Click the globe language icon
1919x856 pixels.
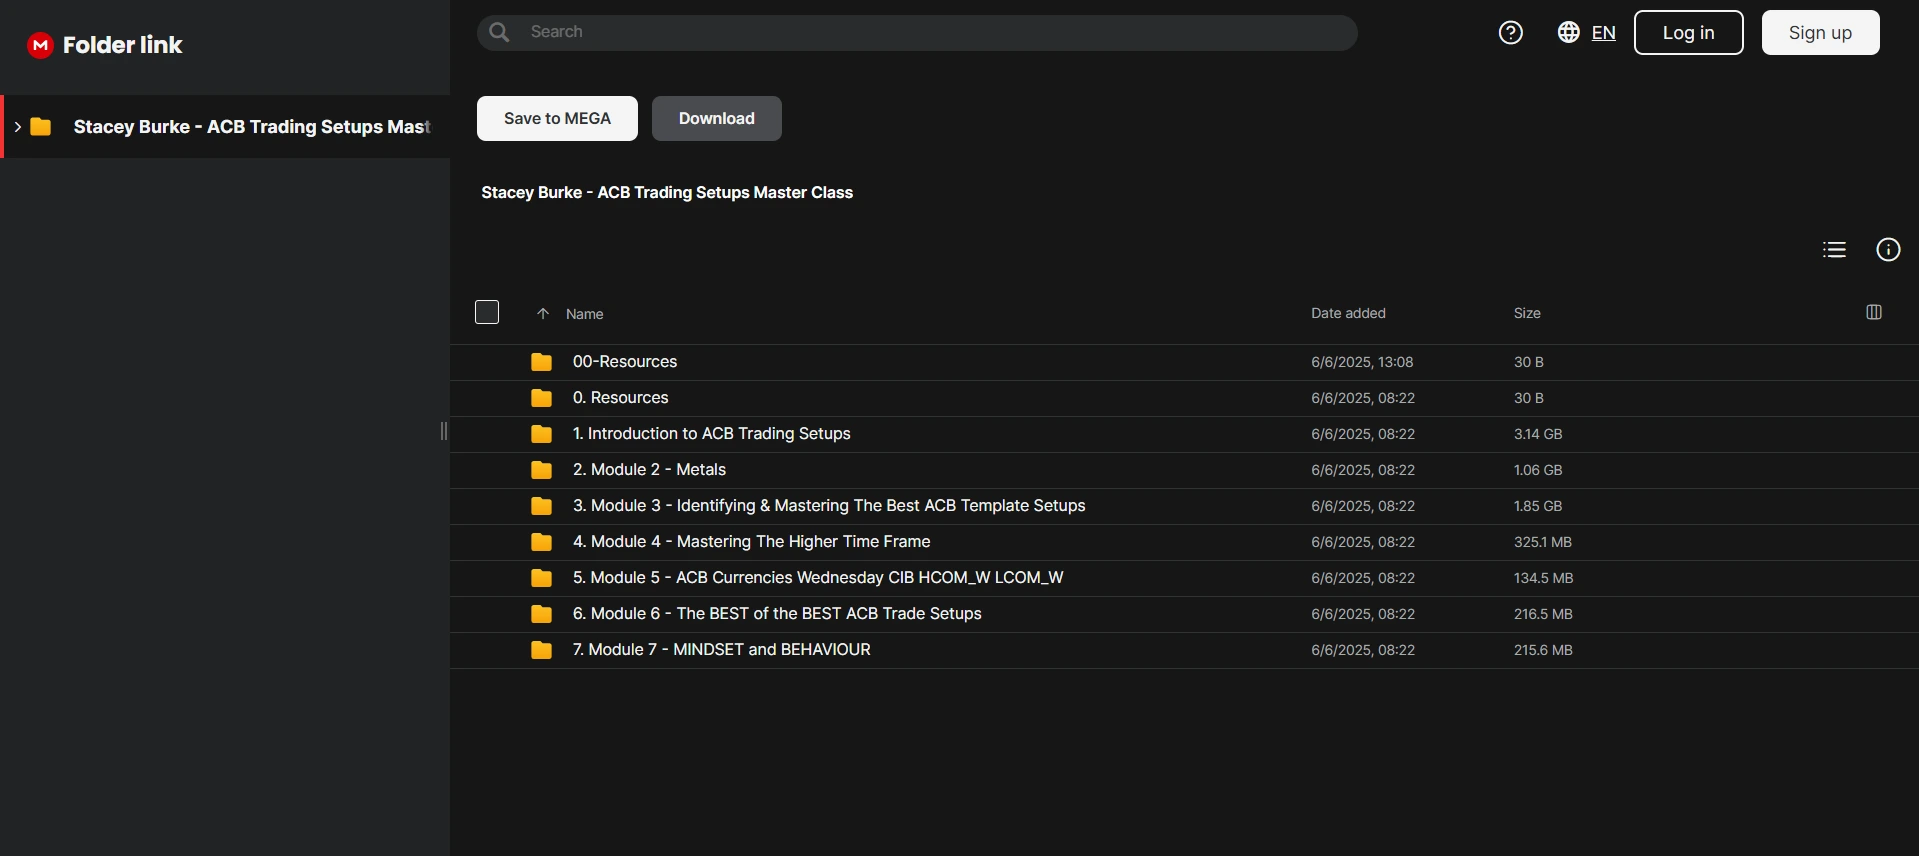pos(1568,32)
